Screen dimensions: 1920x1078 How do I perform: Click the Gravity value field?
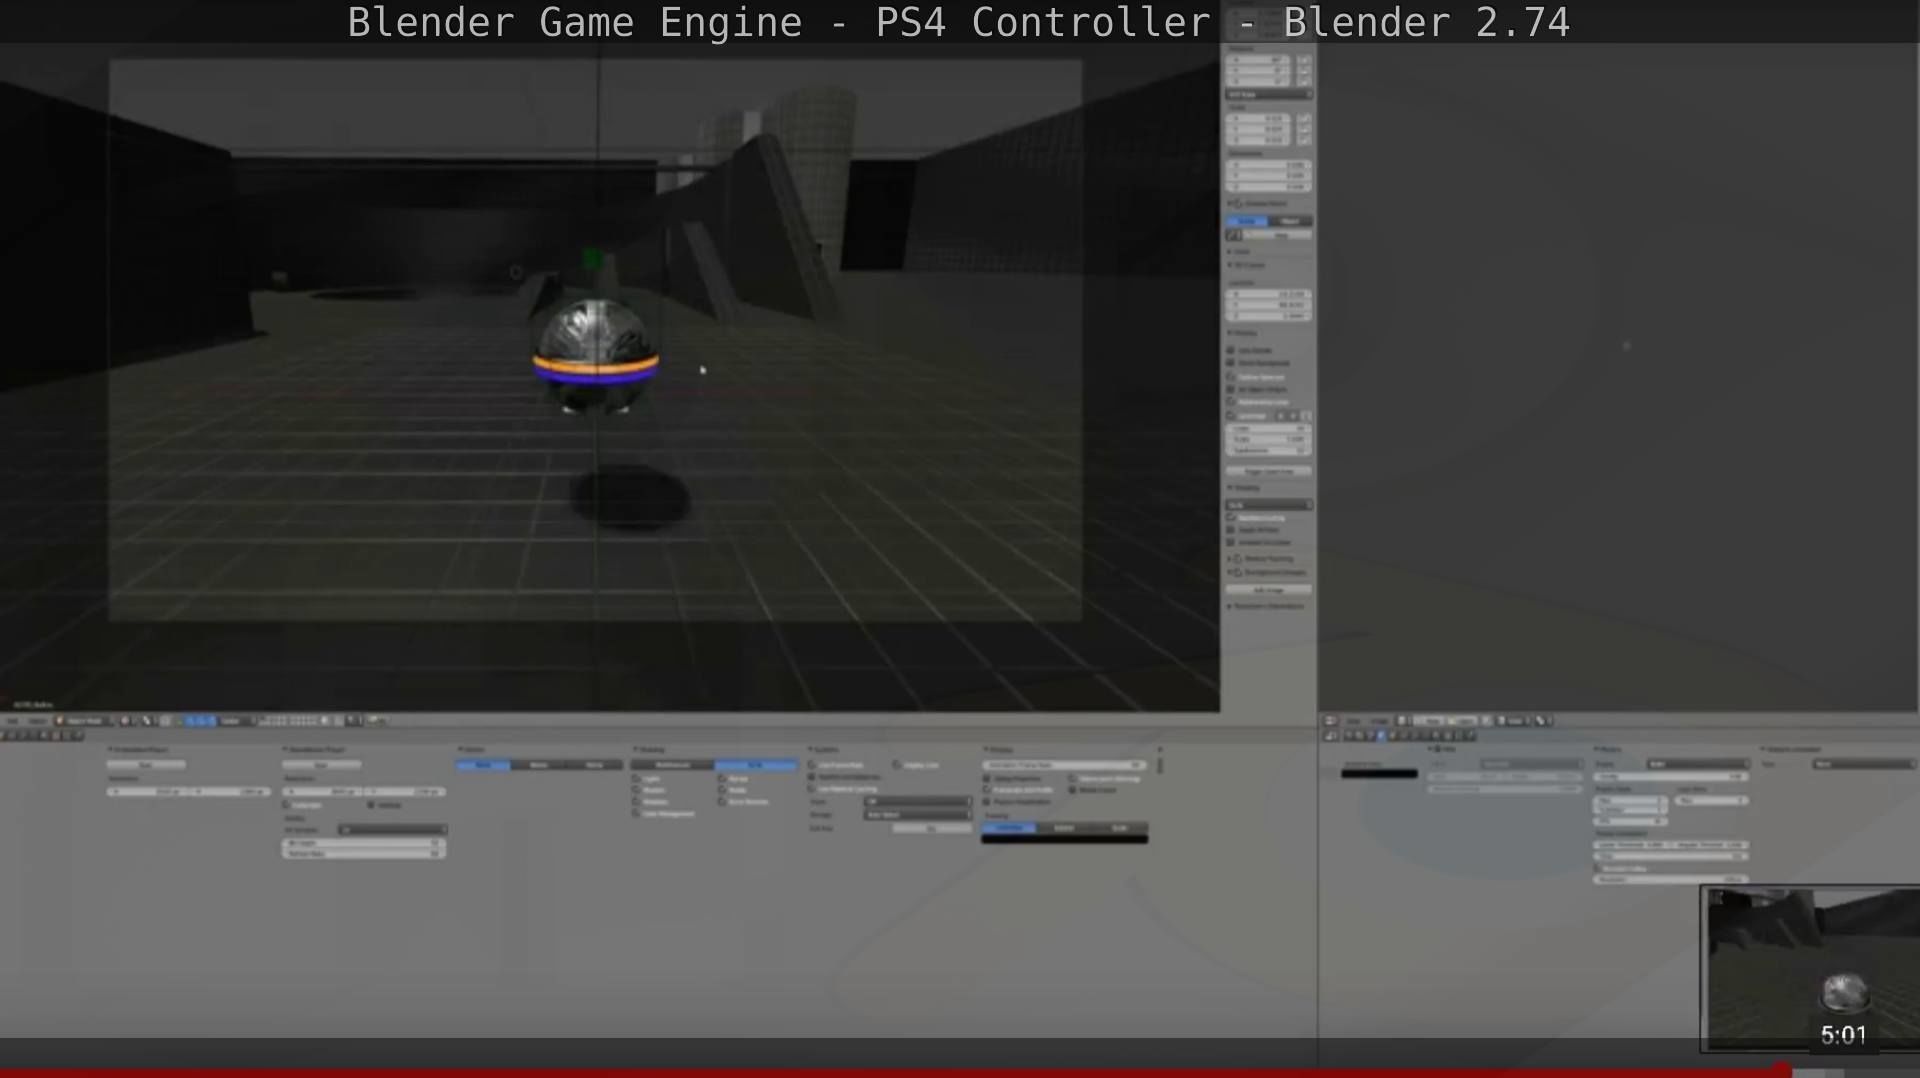coord(1670,776)
